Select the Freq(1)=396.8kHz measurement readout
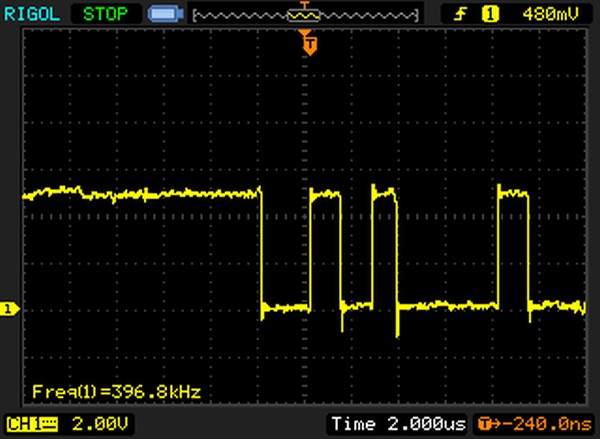 point(116,391)
